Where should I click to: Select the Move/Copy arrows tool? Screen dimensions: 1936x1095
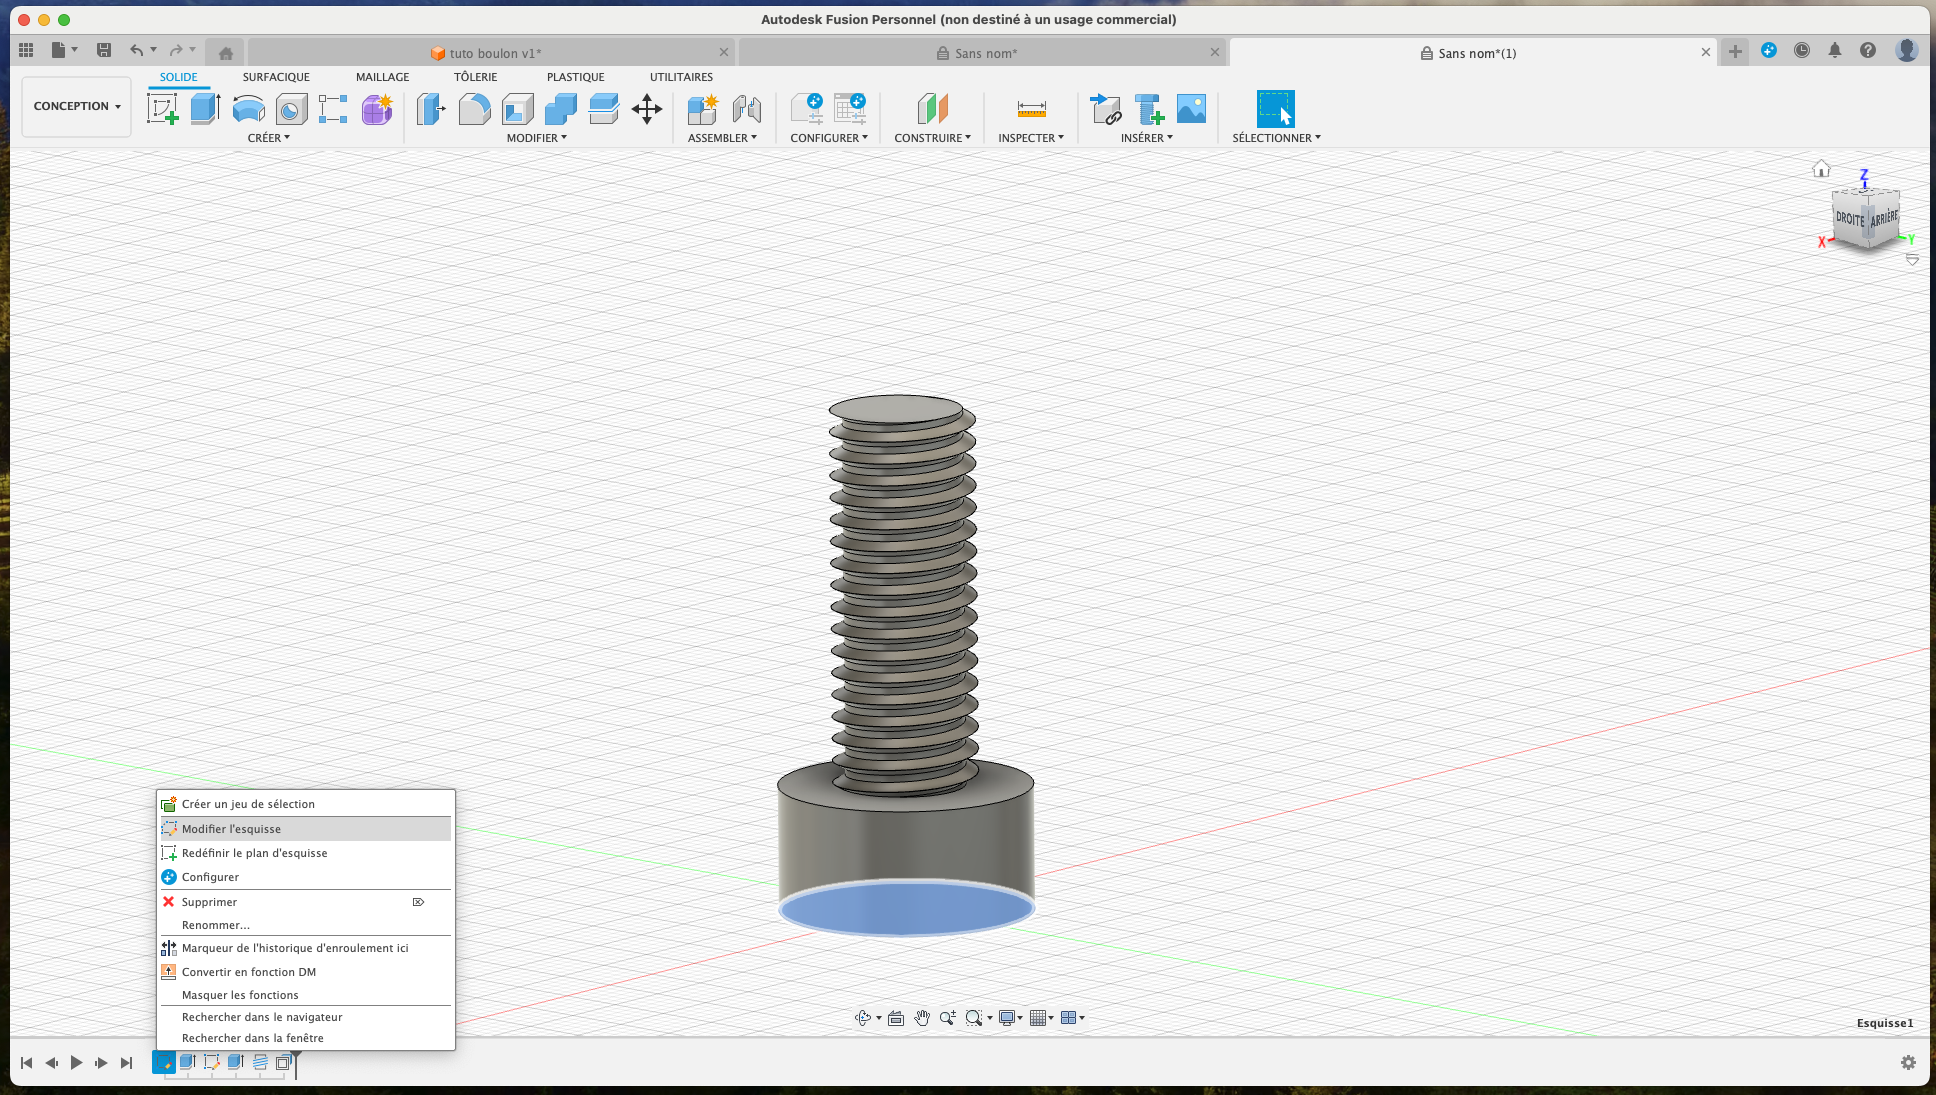[647, 108]
